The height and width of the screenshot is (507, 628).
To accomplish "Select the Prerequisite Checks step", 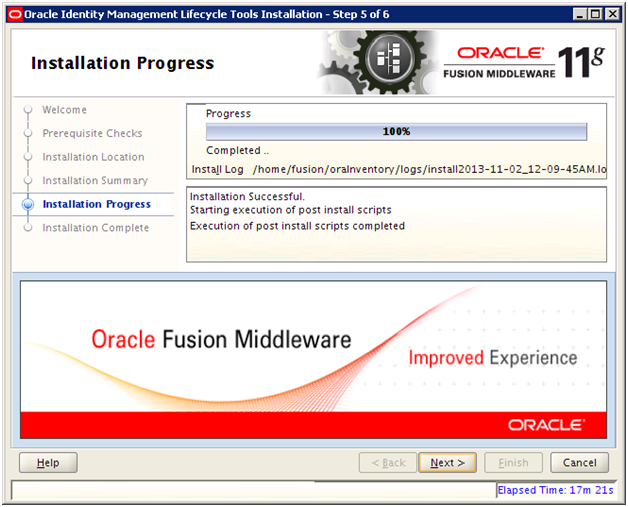I will click(92, 133).
